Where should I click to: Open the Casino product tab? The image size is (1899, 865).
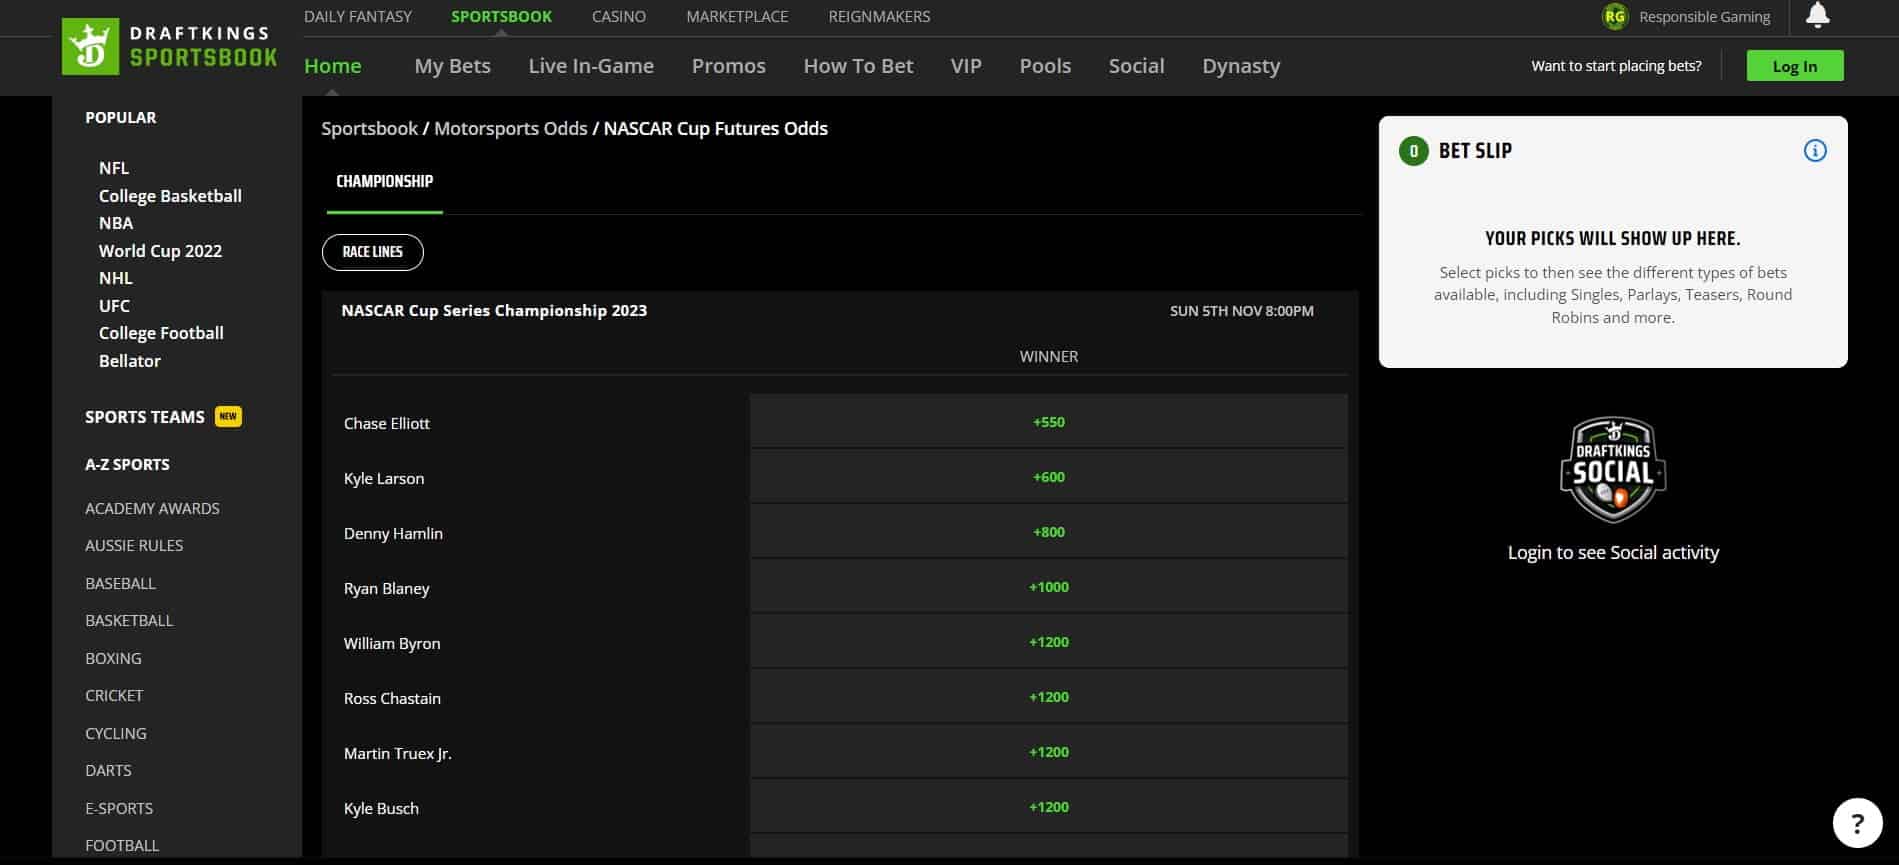pyautogui.click(x=619, y=17)
